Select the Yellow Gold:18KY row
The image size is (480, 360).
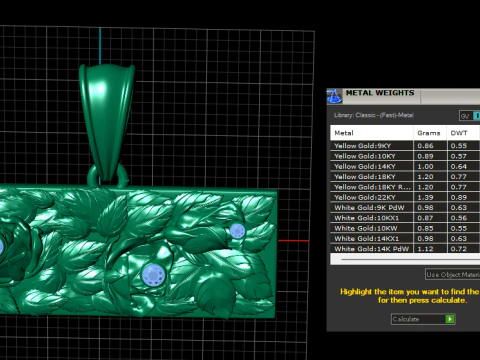click(x=405, y=177)
